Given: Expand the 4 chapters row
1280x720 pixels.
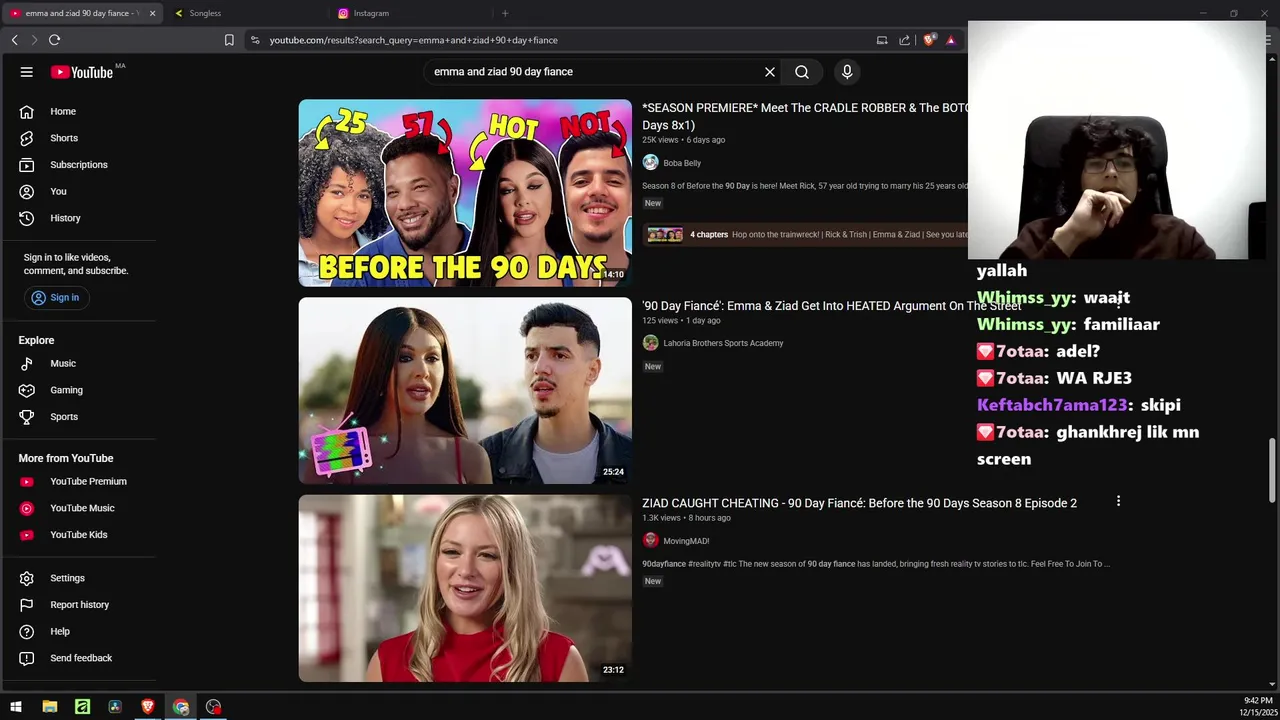Looking at the screenshot, I should [805, 235].
